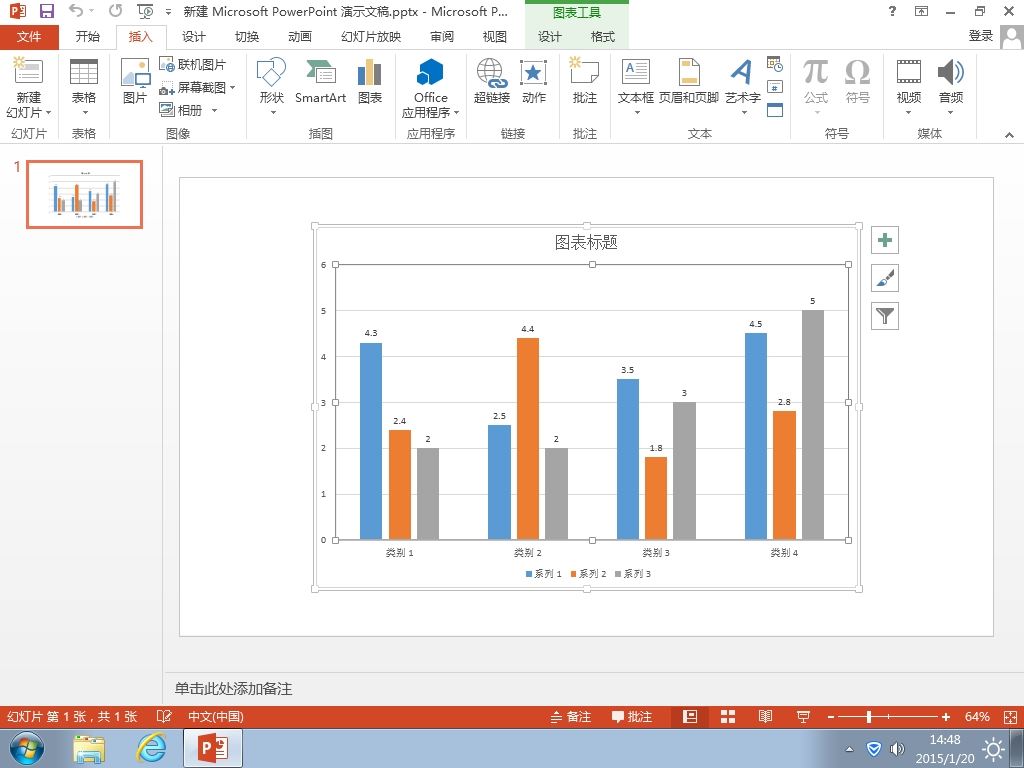This screenshot has height=768, width=1024.
Task: Open the WordArt (艺术字) gallery
Action: [x=742, y=72]
